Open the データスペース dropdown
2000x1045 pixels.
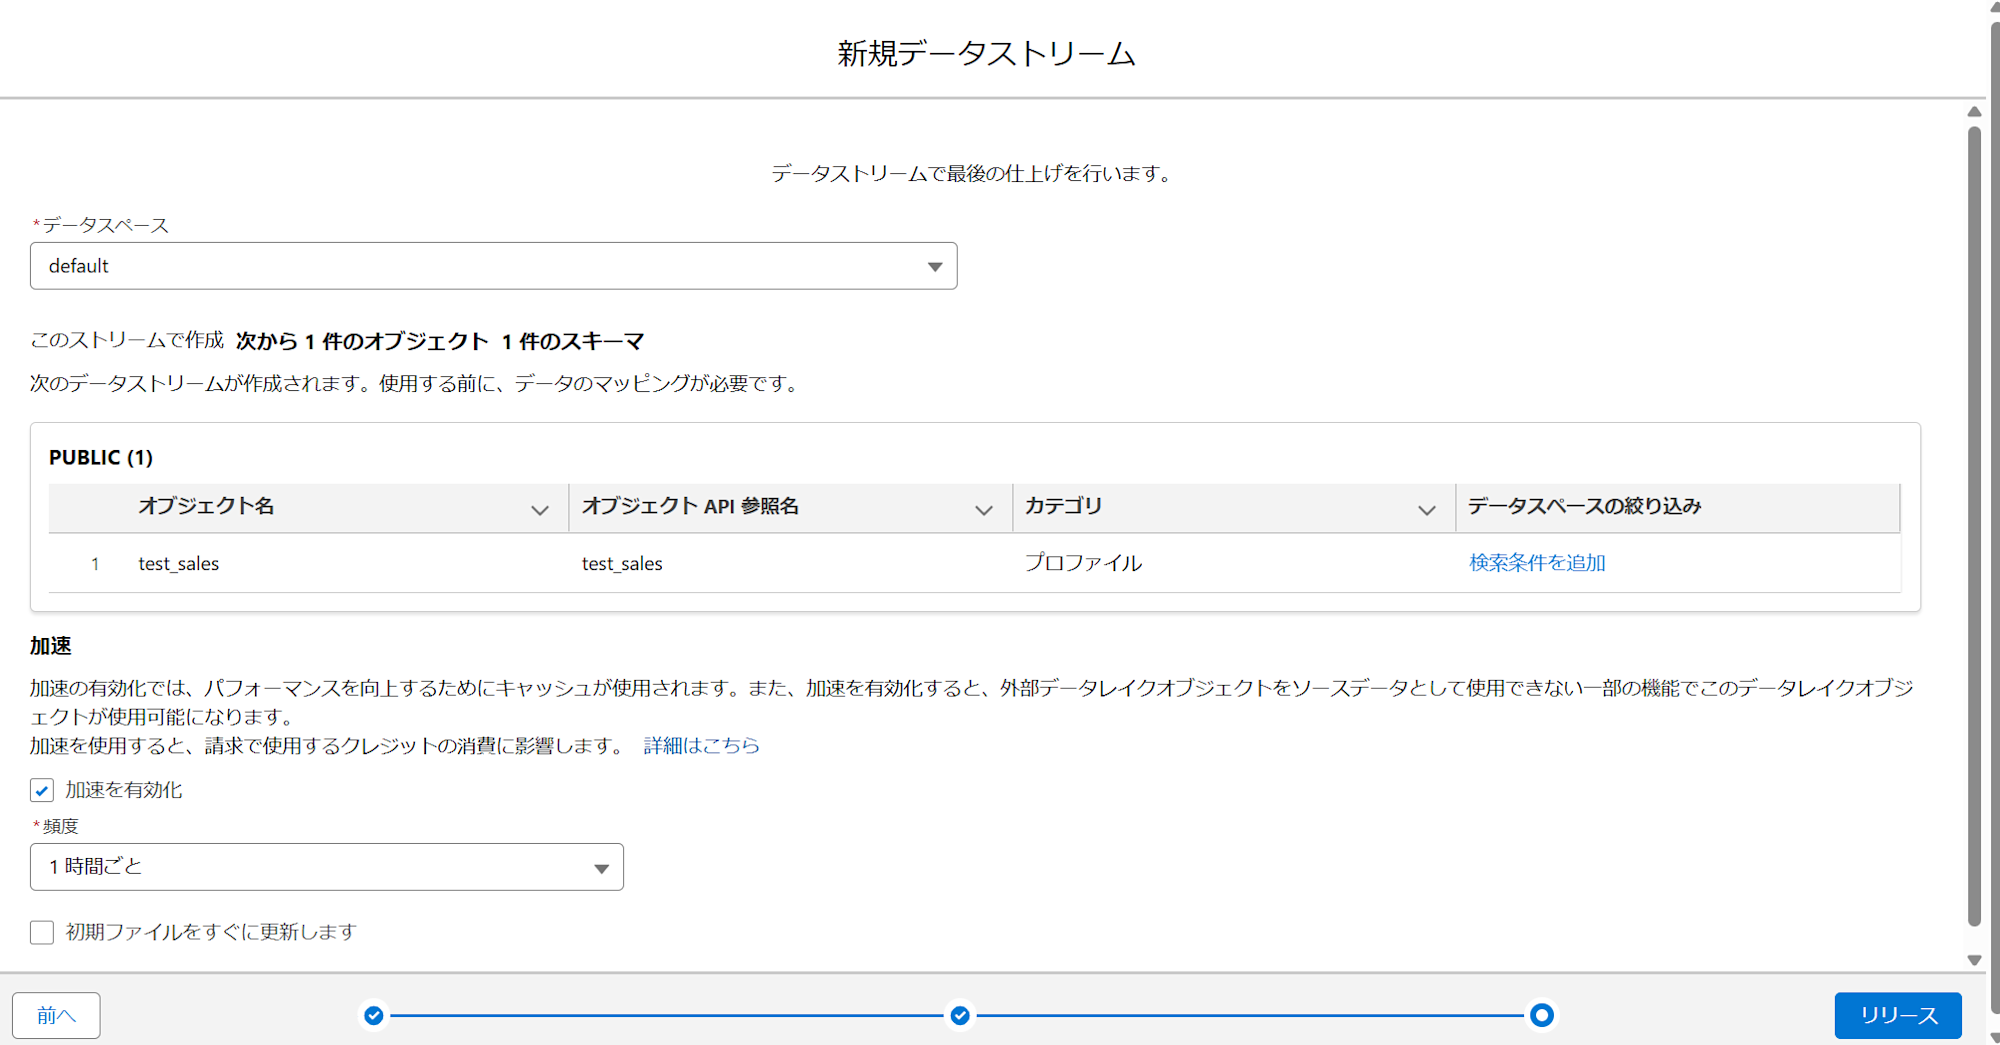tap(493, 266)
